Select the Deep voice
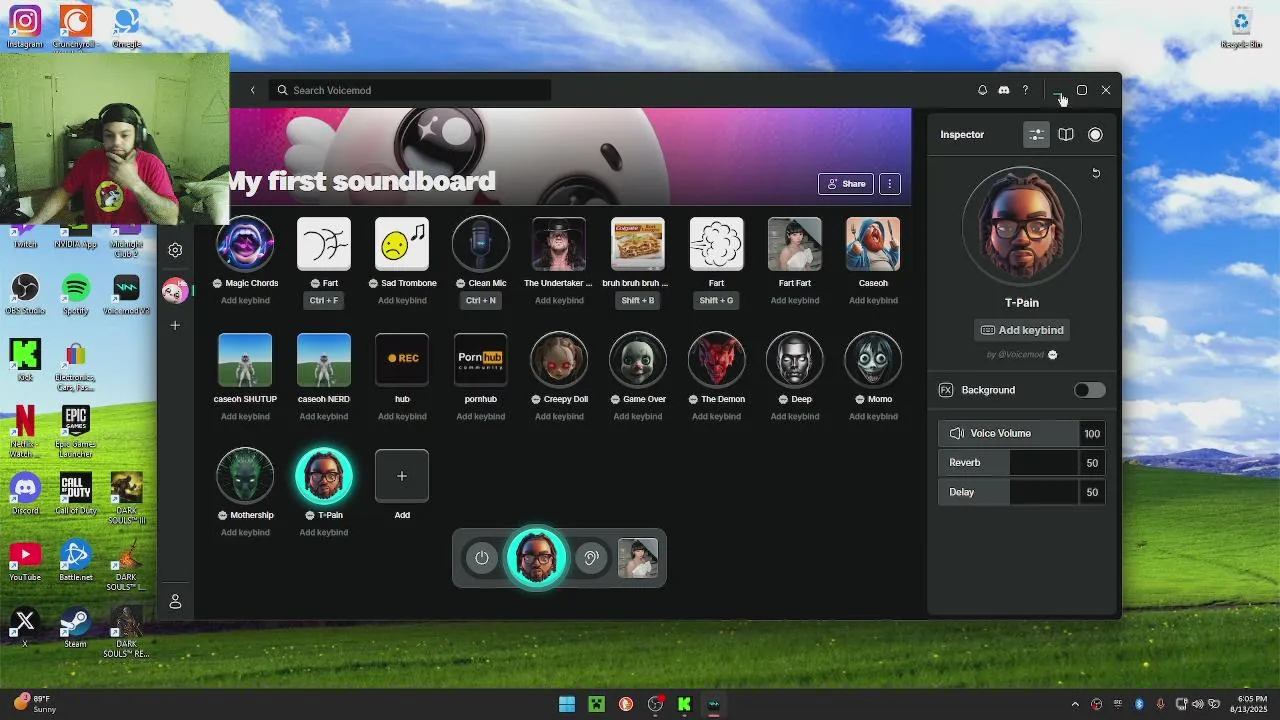Screen dimensions: 1280x720 point(795,360)
